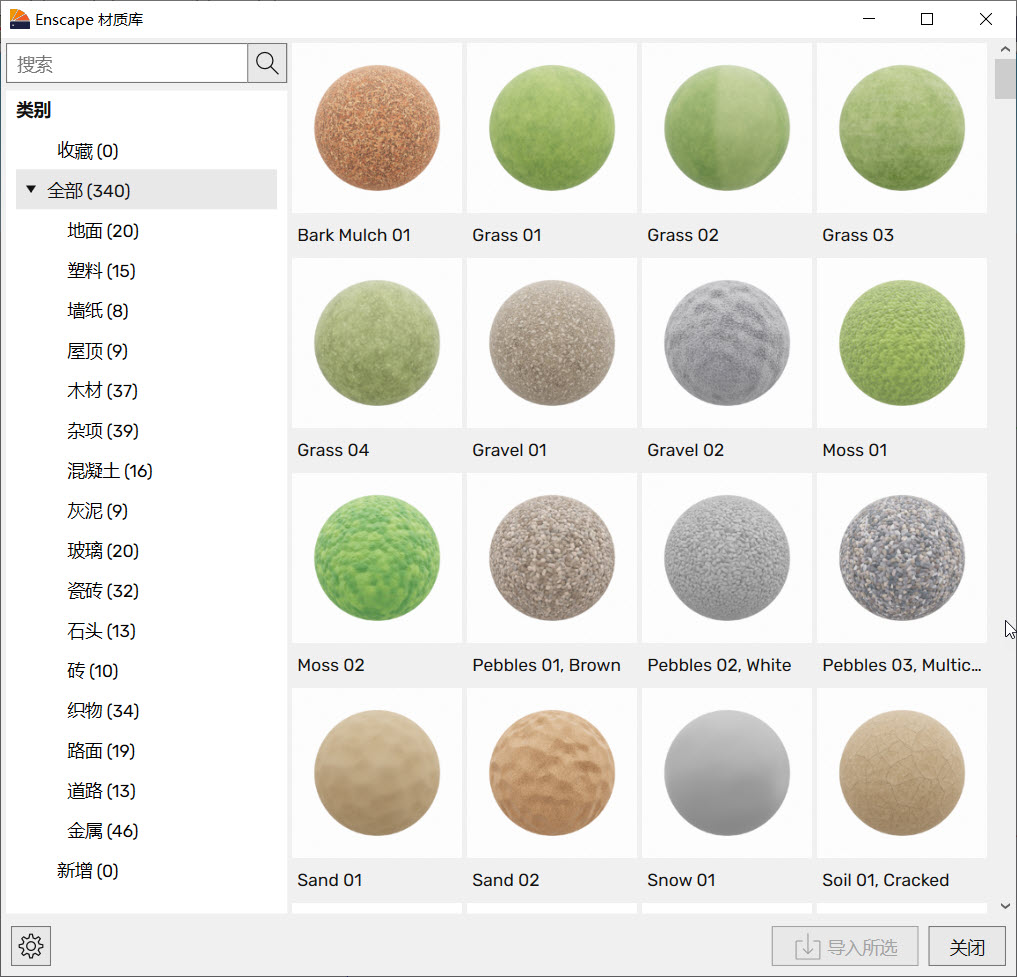Open the 杂项 (39) category

(103, 431)
